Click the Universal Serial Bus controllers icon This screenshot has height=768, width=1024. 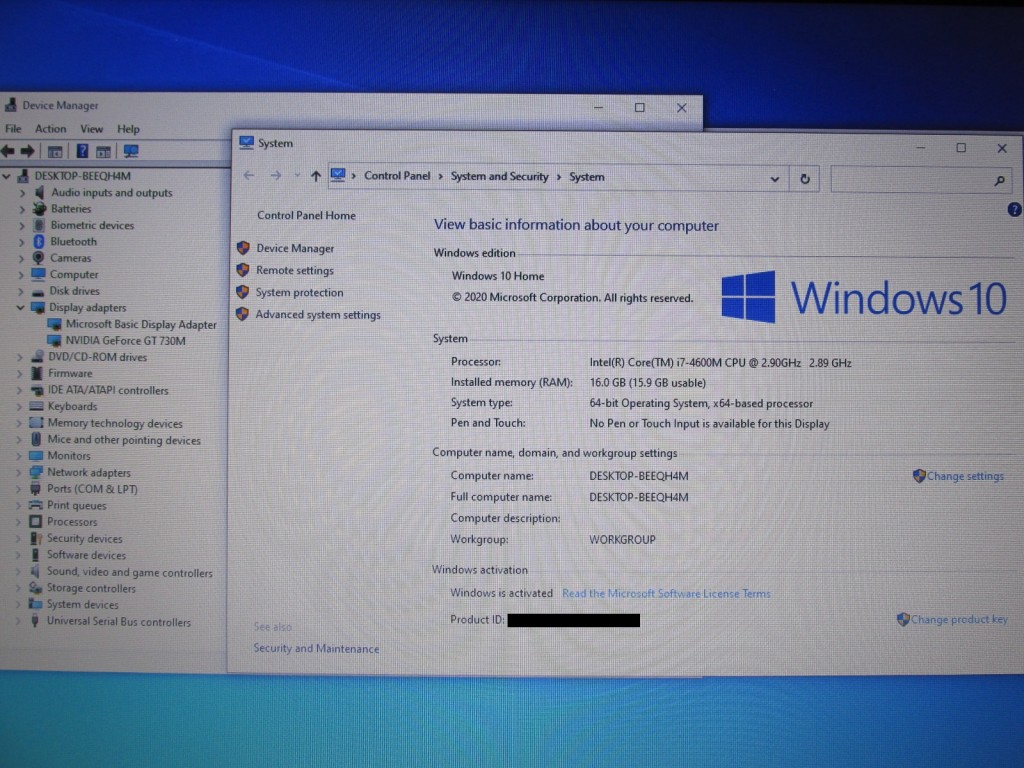coord(35,621)
